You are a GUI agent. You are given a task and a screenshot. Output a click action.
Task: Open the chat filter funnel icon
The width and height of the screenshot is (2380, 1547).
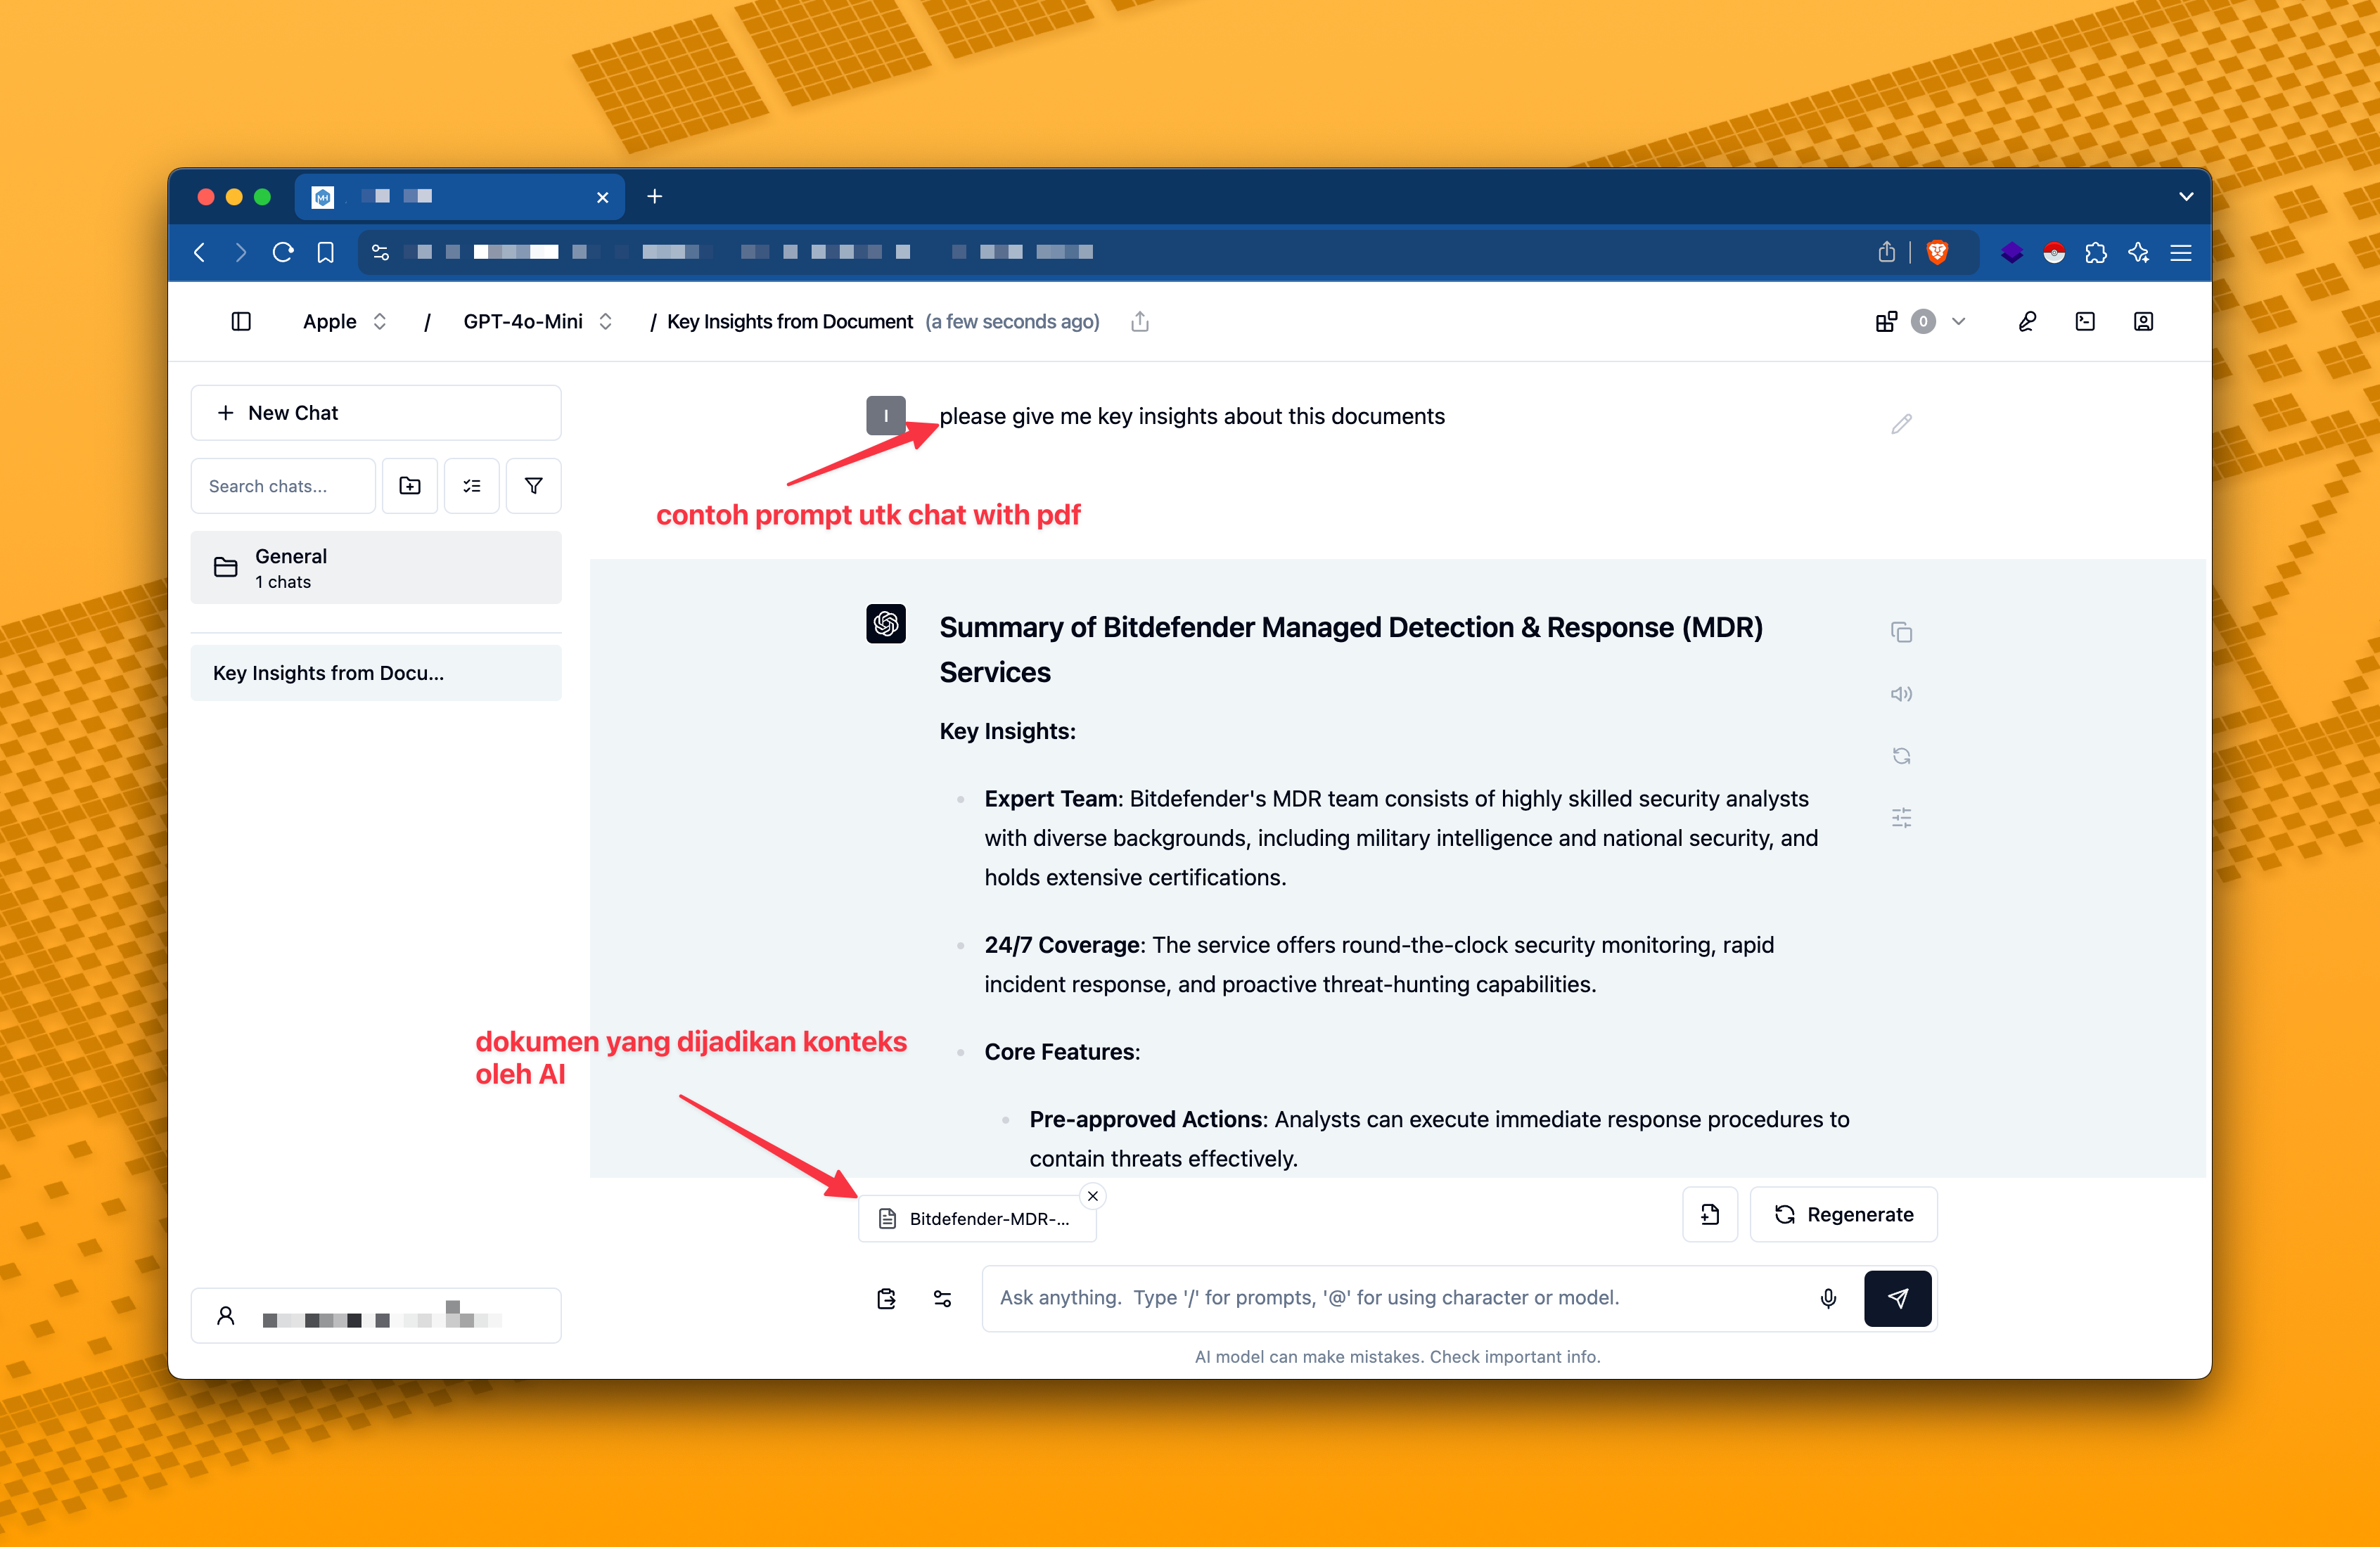click(534, 486)
